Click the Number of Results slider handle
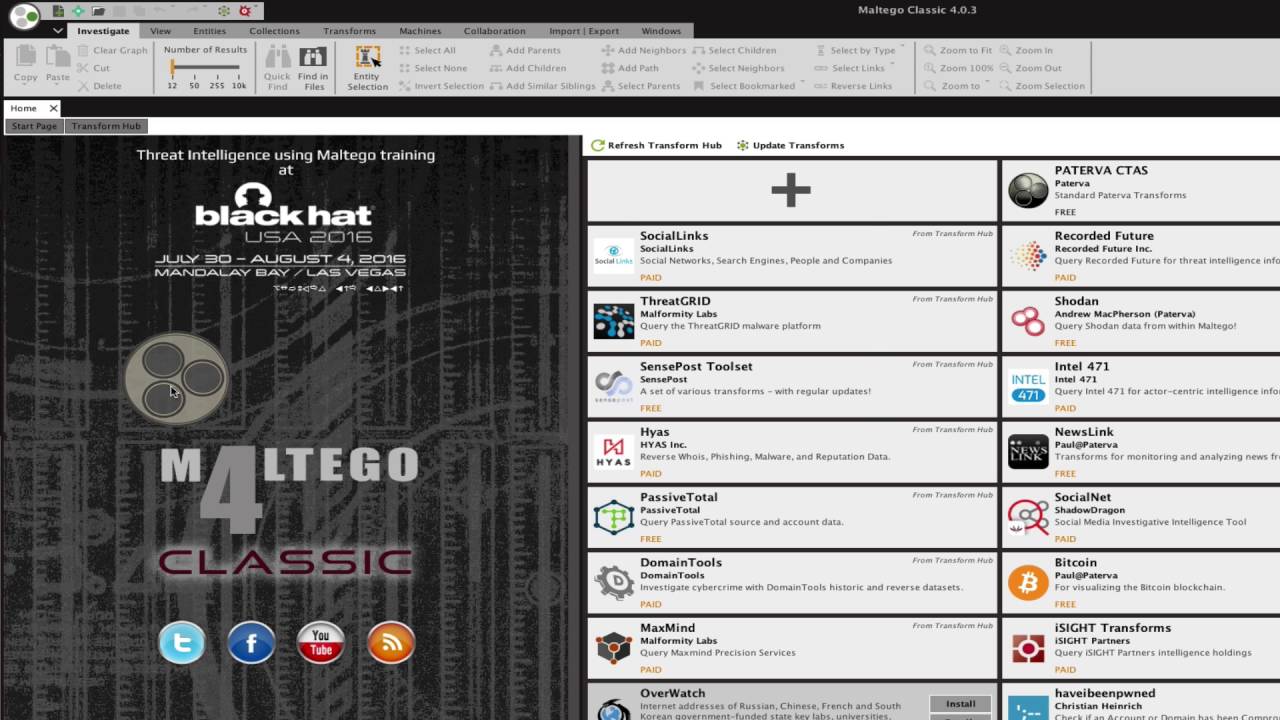 (x=173, y=68)
